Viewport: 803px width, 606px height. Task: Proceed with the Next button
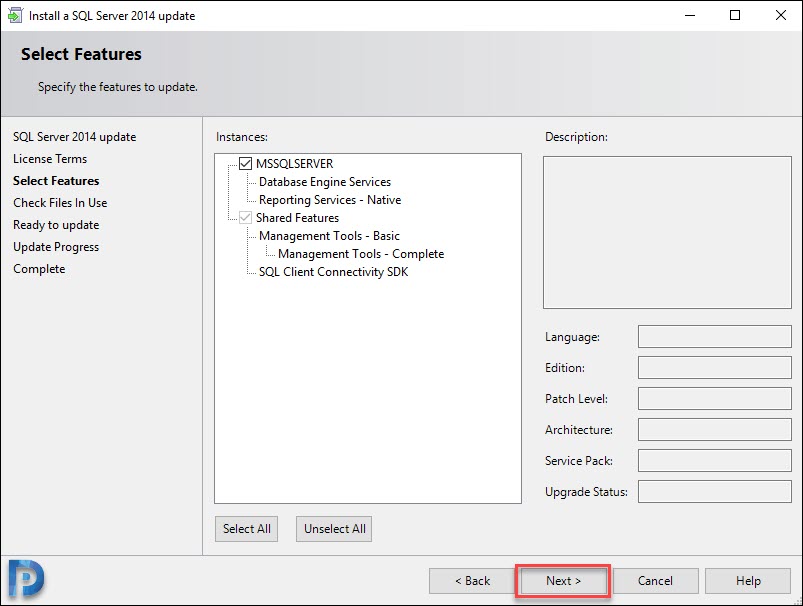click(x=563, y=581)
